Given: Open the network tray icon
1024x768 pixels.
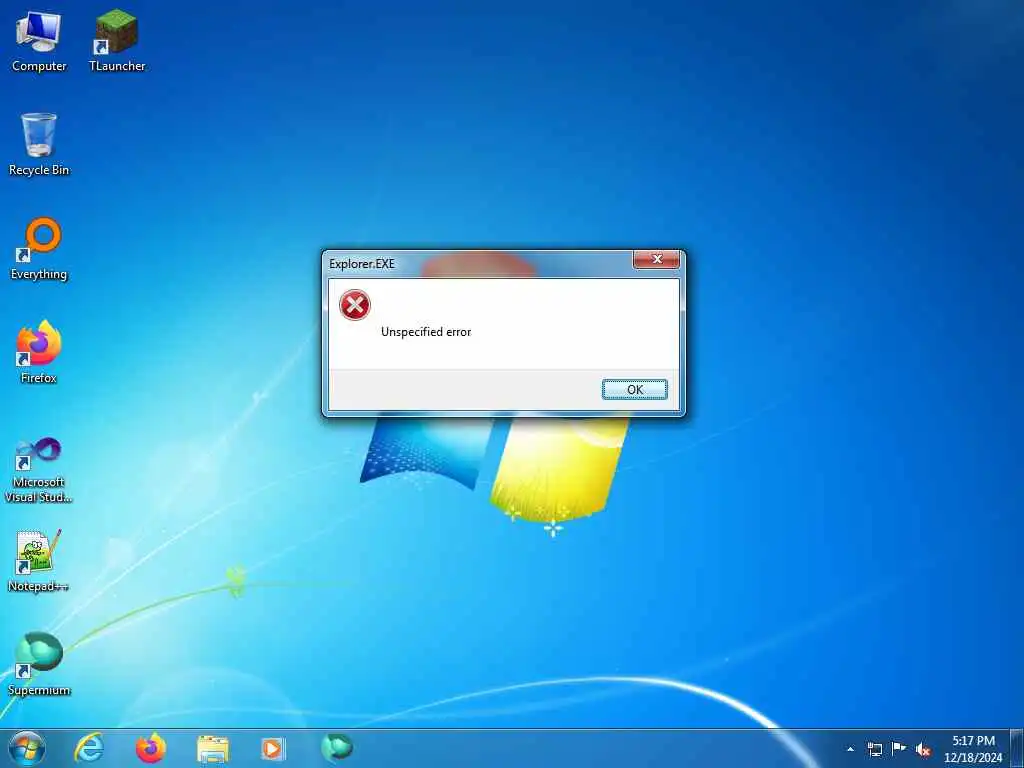Looking at the screenshot, I should (874, 749).
